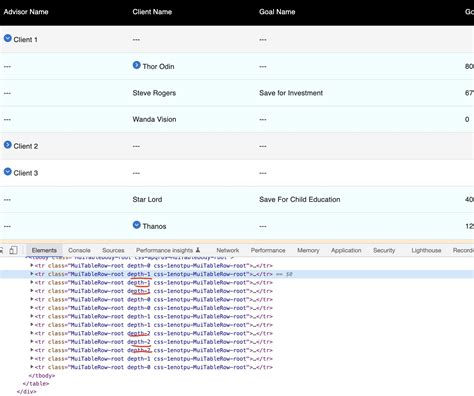Expand the highlighted depth-1 tr element
Viewport: 474px width, 396px height.
pos(32,274)
